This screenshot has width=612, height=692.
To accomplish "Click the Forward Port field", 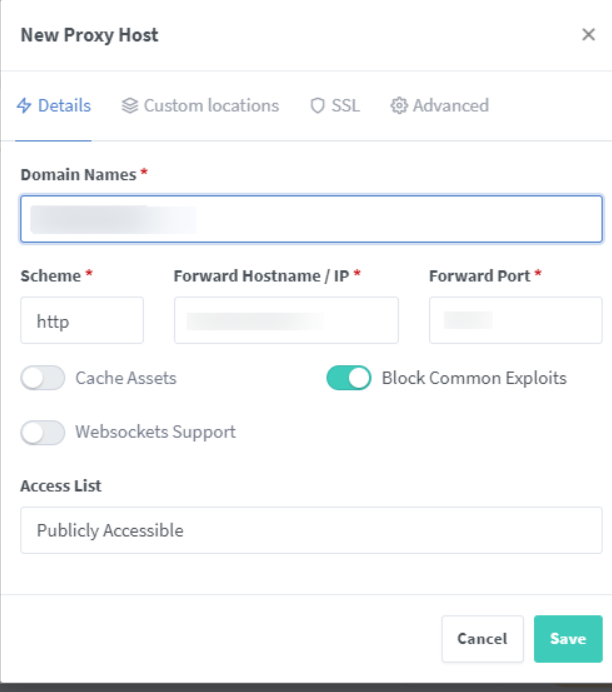I will tap(515, 320).
